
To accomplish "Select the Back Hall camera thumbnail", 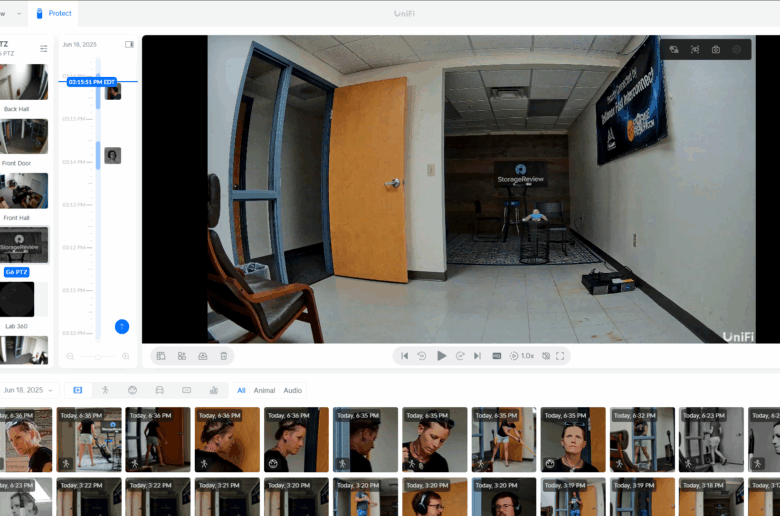I will (x=24, y=82).
